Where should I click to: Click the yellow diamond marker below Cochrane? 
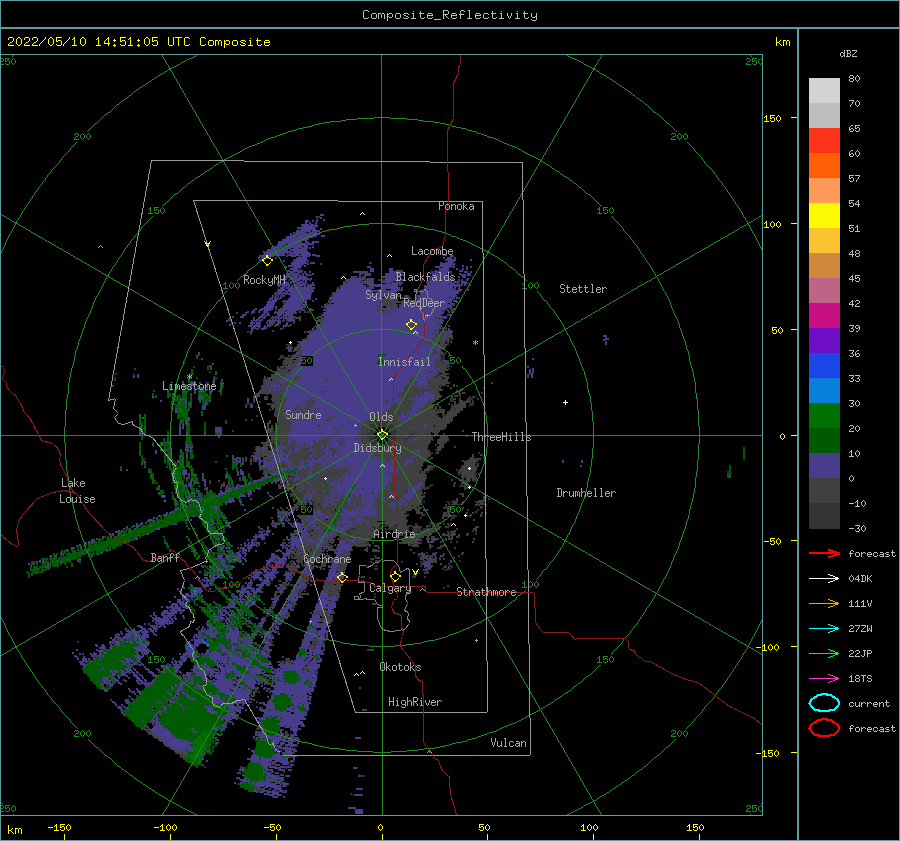coord(342,577)
